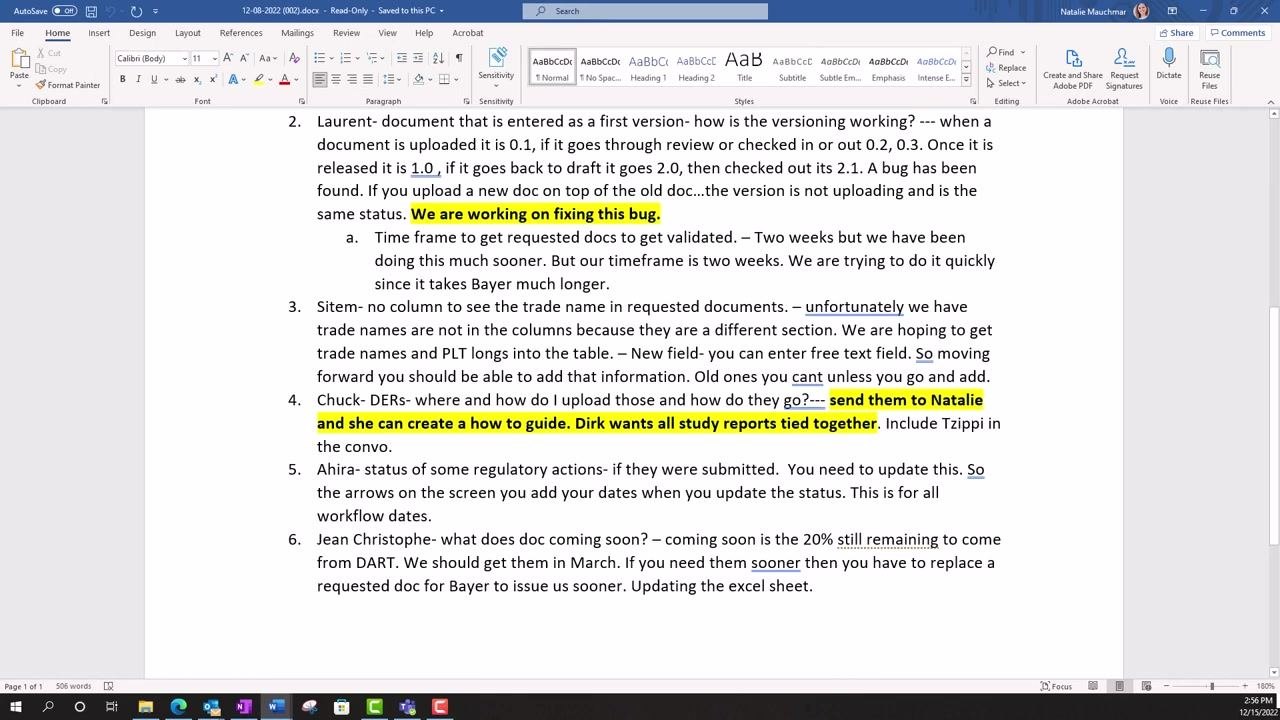Toggle italic formatting

(138, 79)
